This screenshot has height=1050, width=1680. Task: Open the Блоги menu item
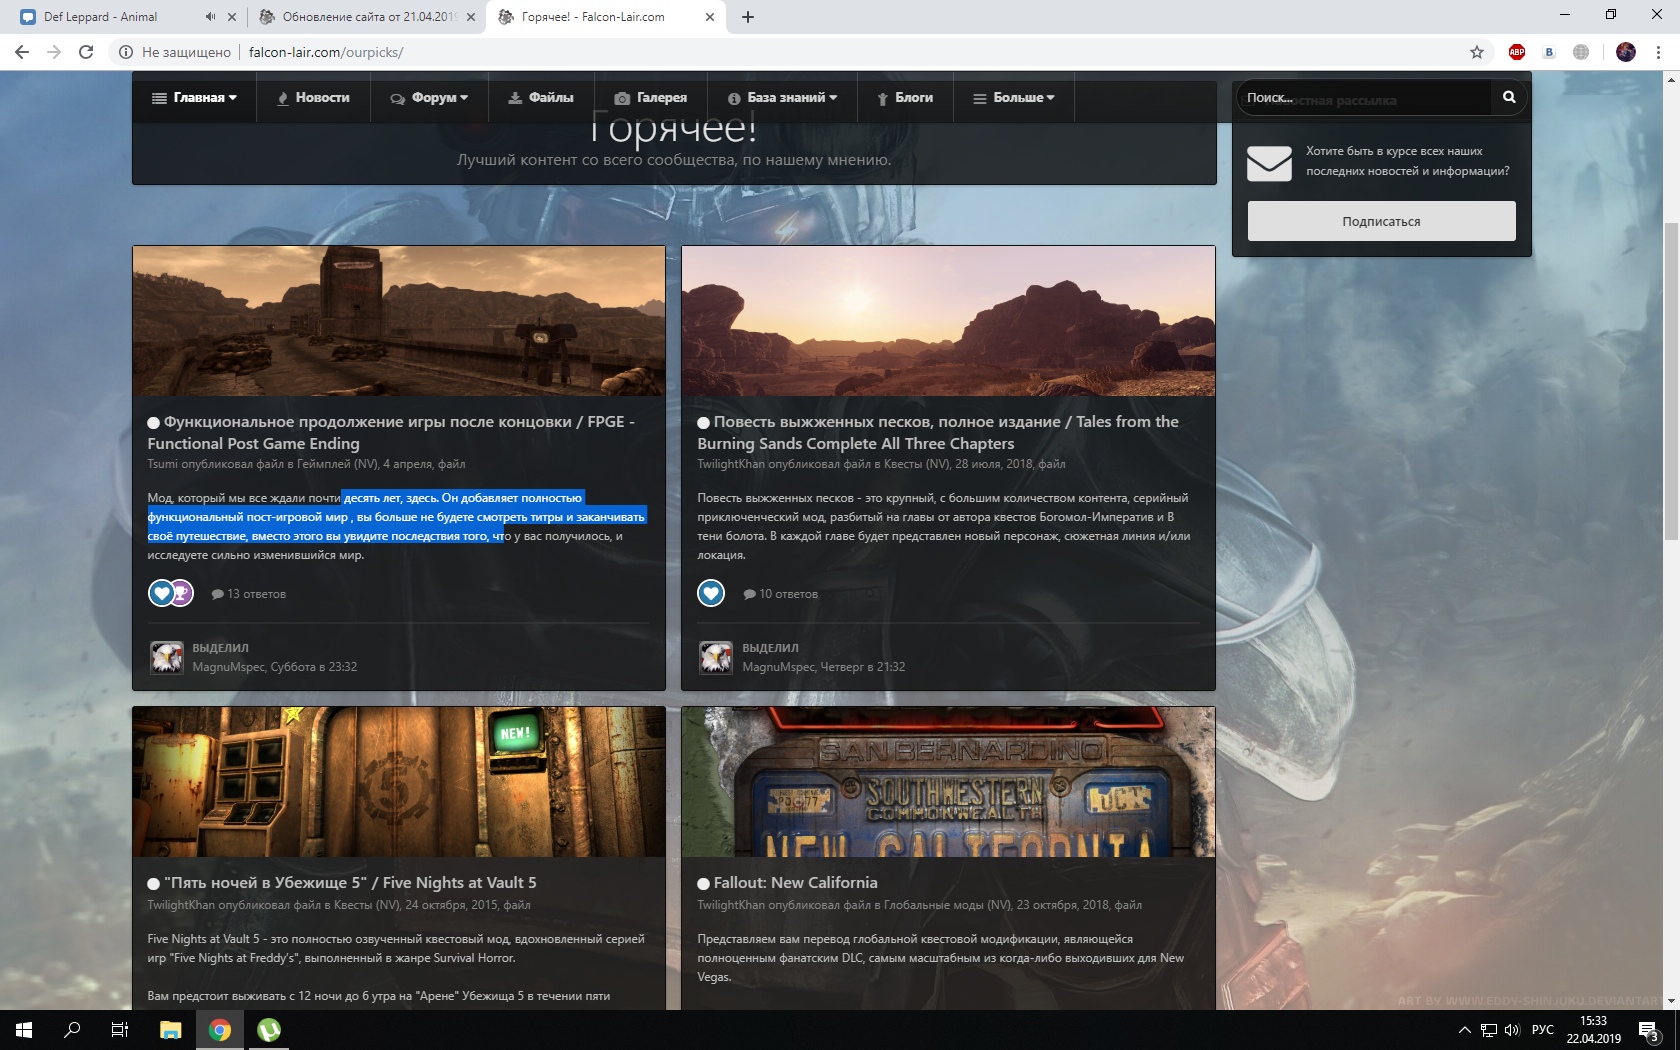[905, 98]
